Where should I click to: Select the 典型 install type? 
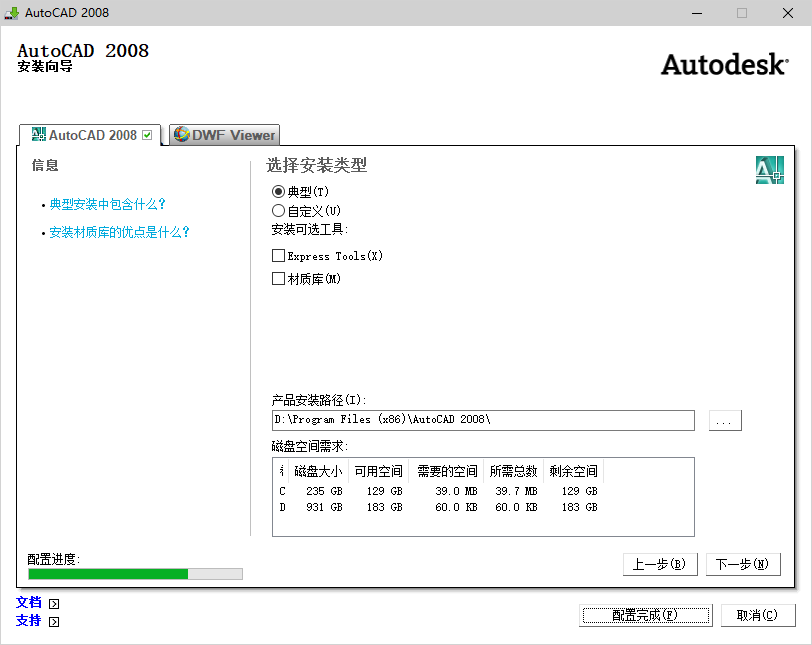(x=276, y=192)
